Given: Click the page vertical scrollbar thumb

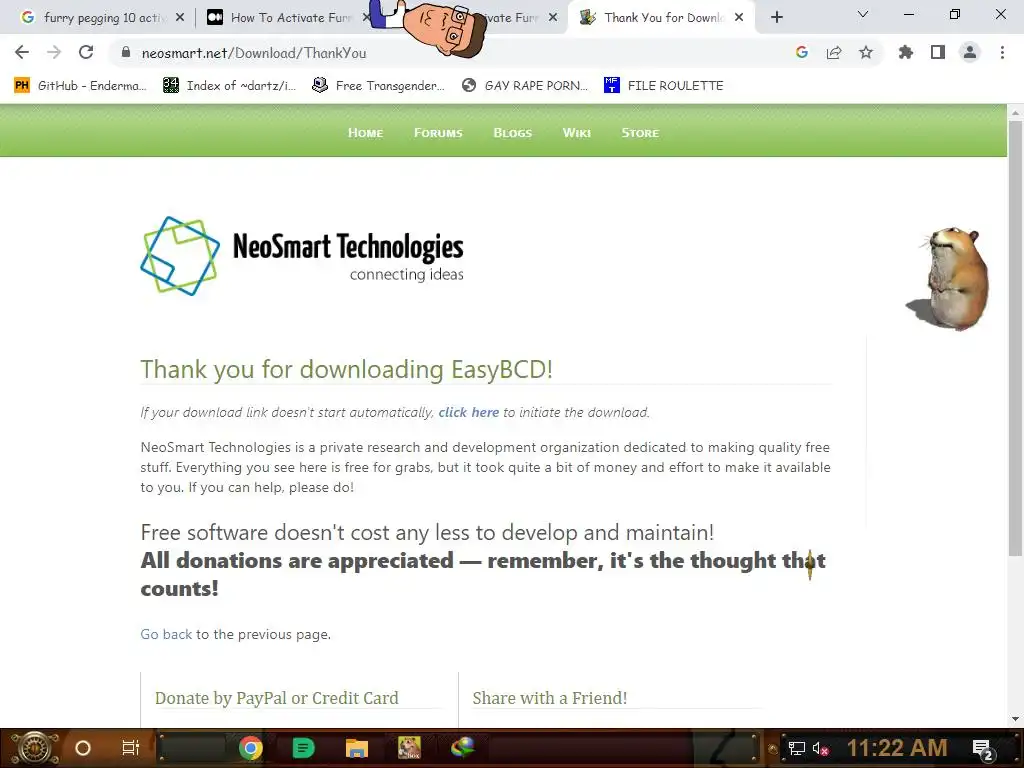Looking at the screenshot, I should coord(1015,338).
